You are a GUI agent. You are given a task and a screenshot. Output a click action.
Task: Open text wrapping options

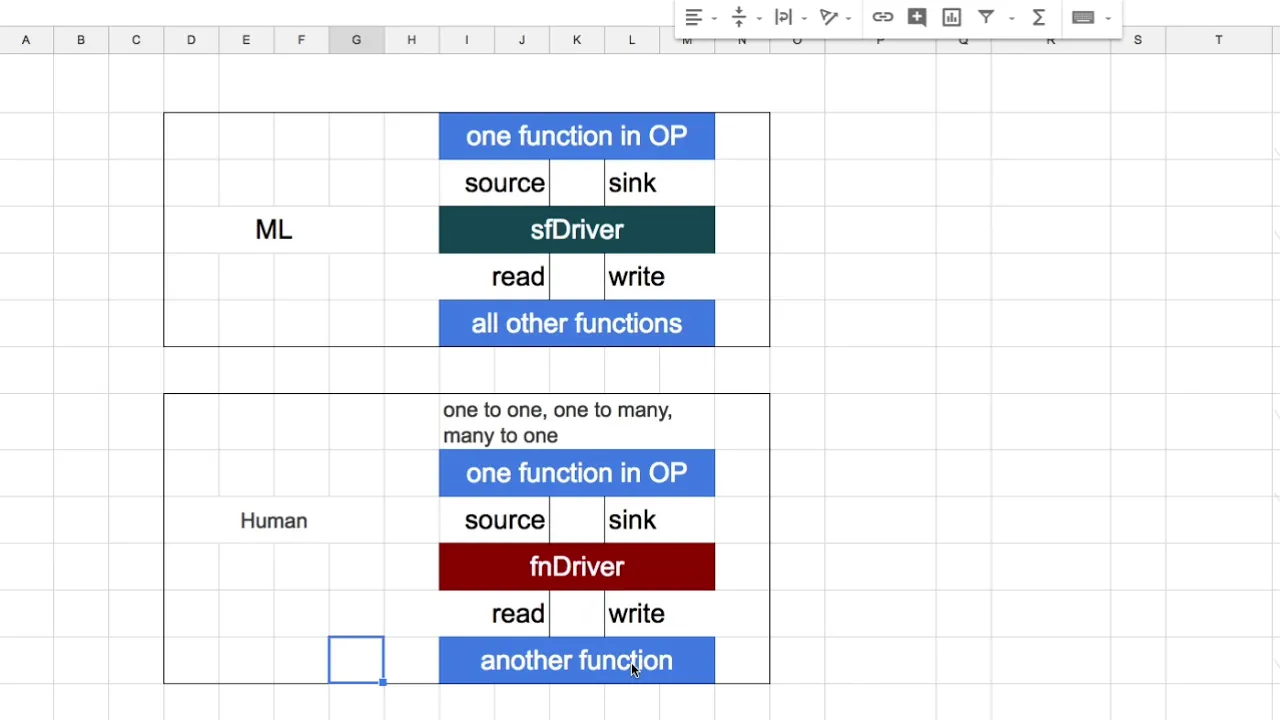(x=783, y=17)
